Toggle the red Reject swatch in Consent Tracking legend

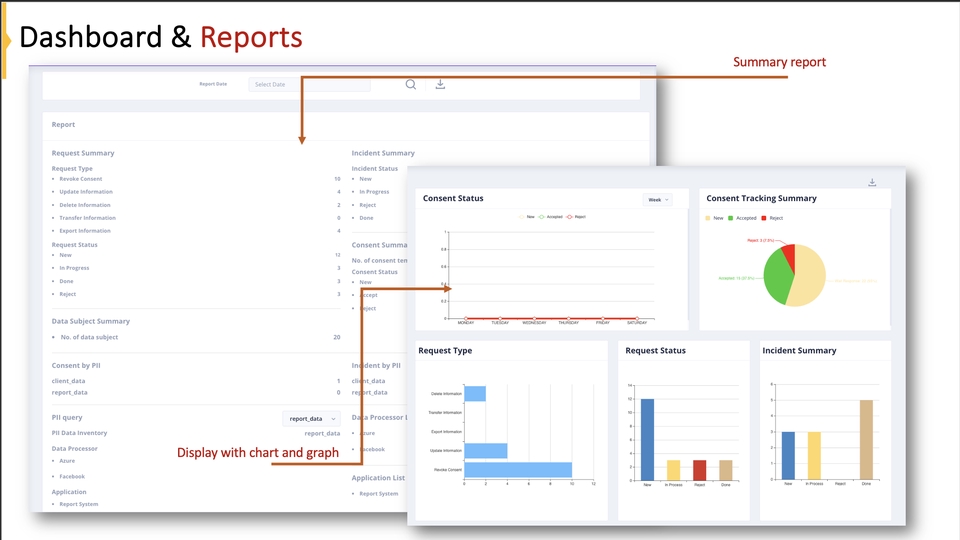[763, 218]
